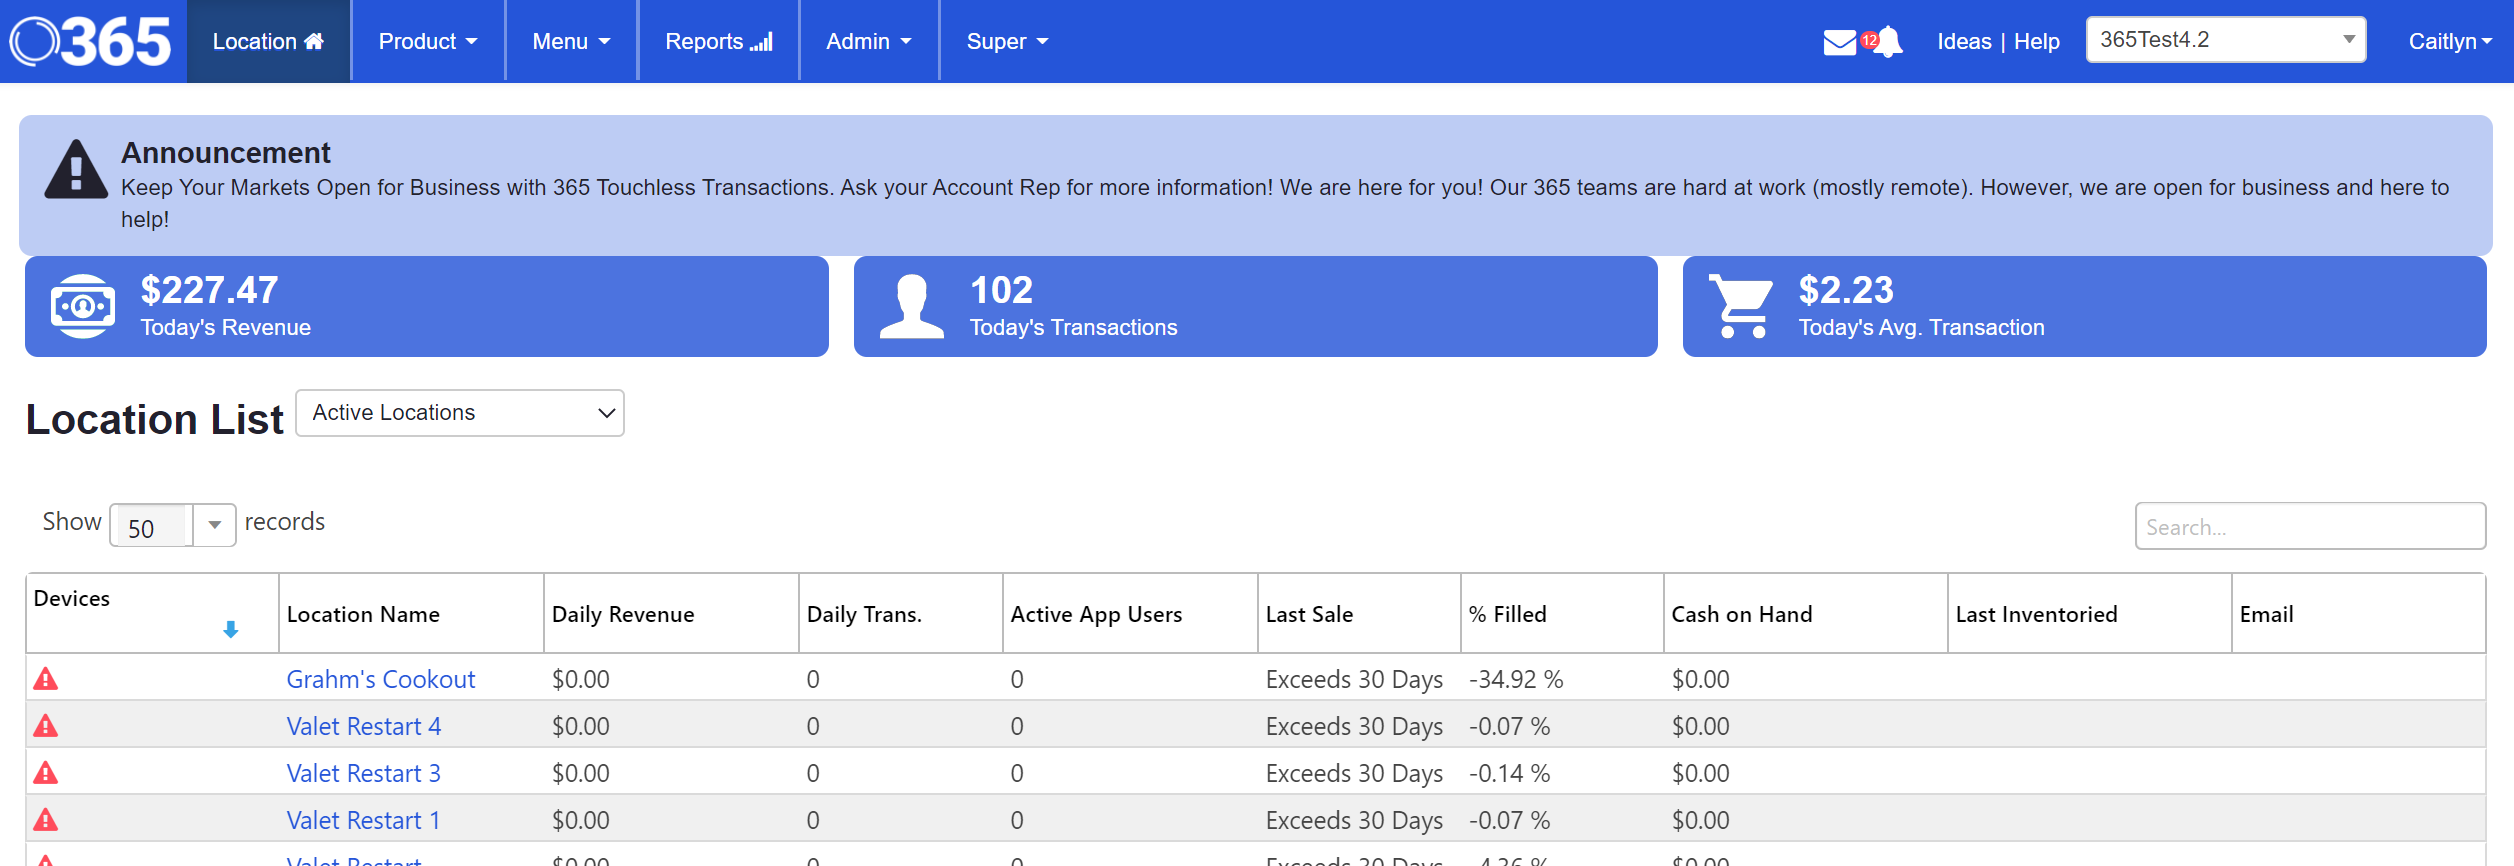2514x866 pixels.
Task: Focus the location Search field
Action: 2309,527
